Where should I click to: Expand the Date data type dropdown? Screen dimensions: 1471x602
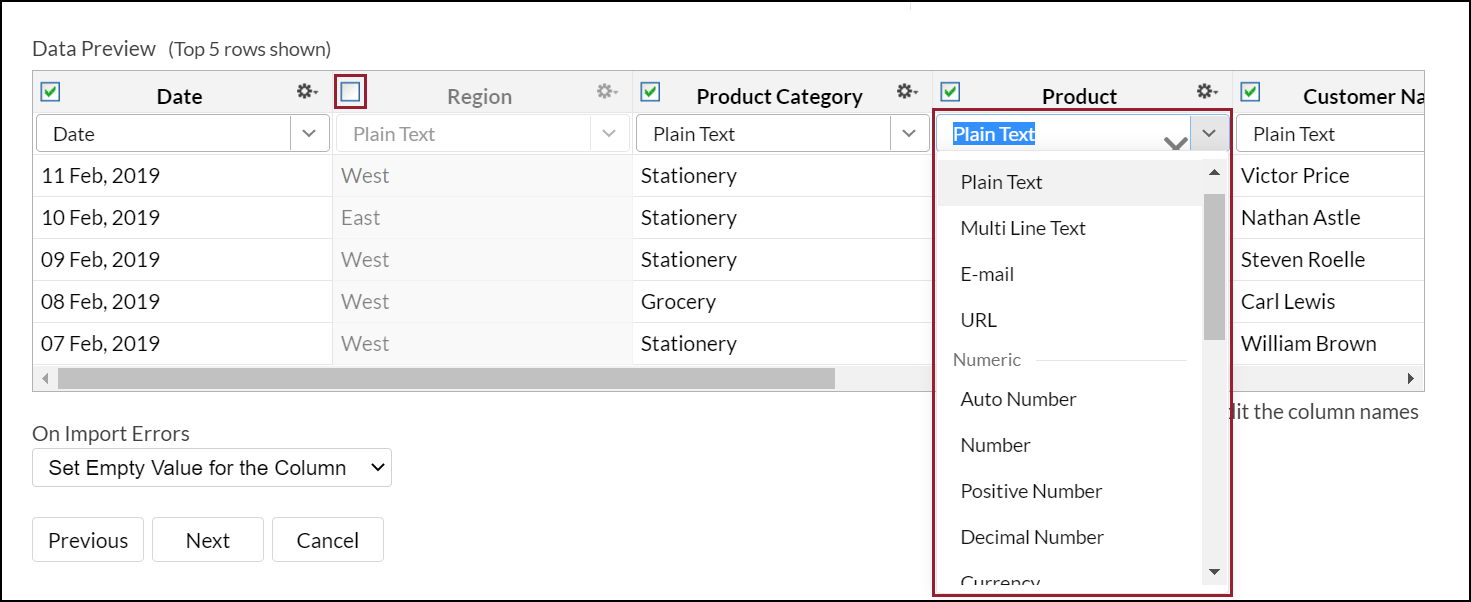(x=310, y=134)
